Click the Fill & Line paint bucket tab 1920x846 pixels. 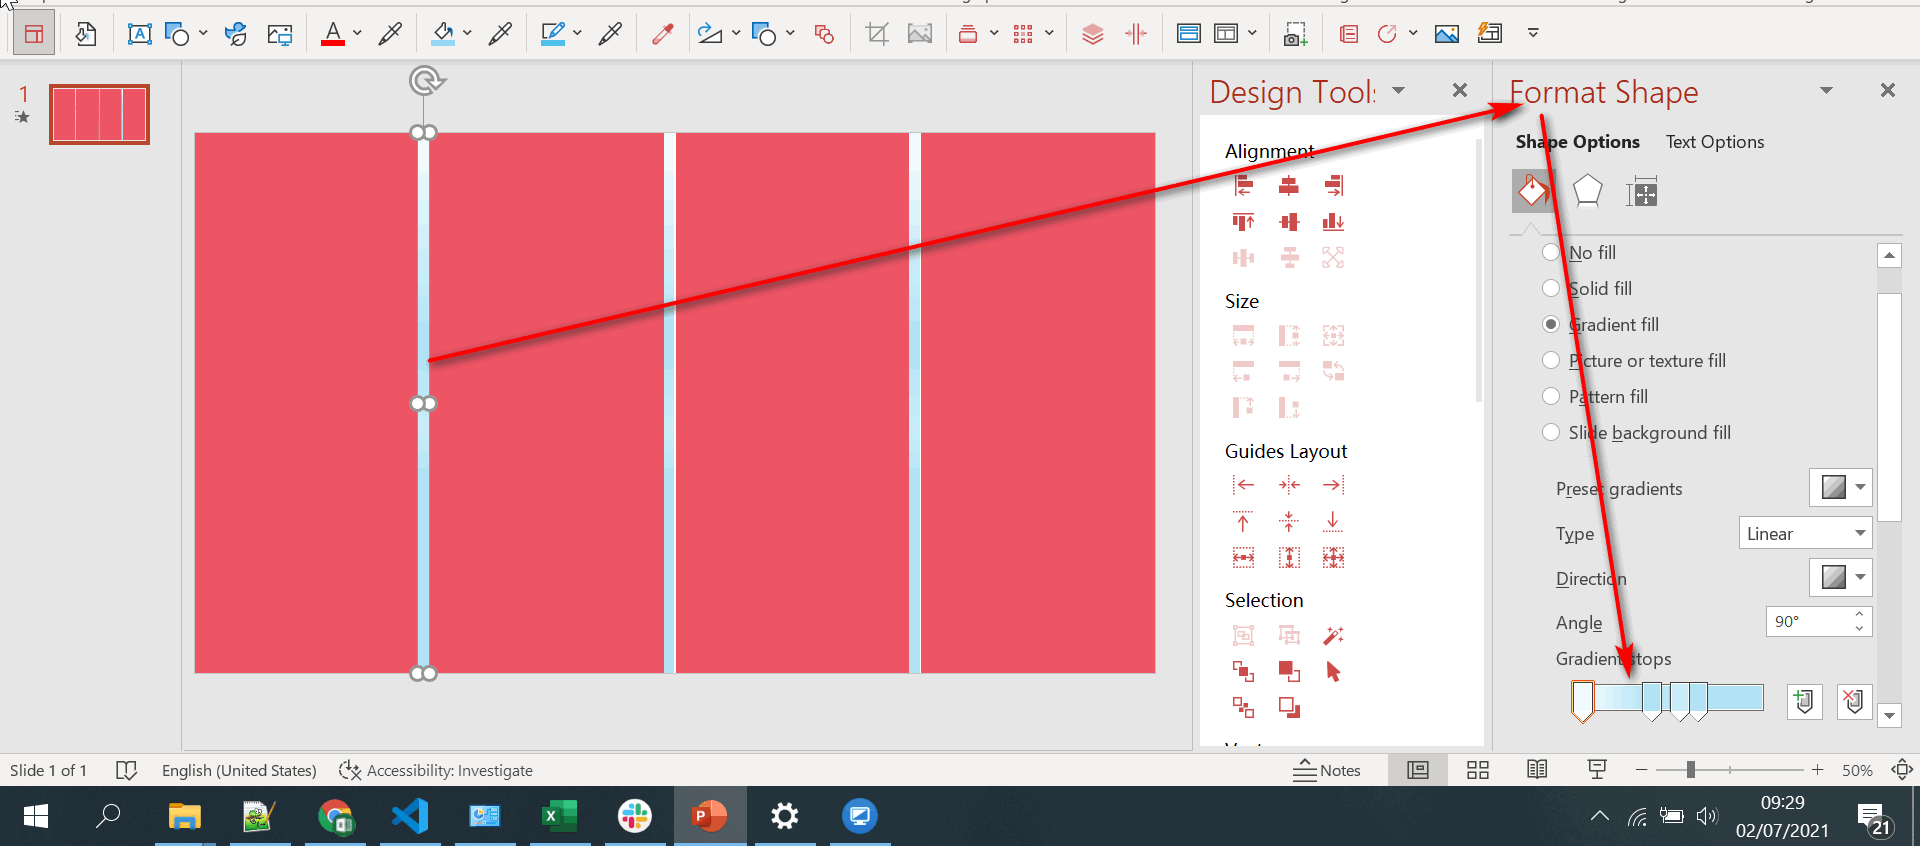point(1533,190)
